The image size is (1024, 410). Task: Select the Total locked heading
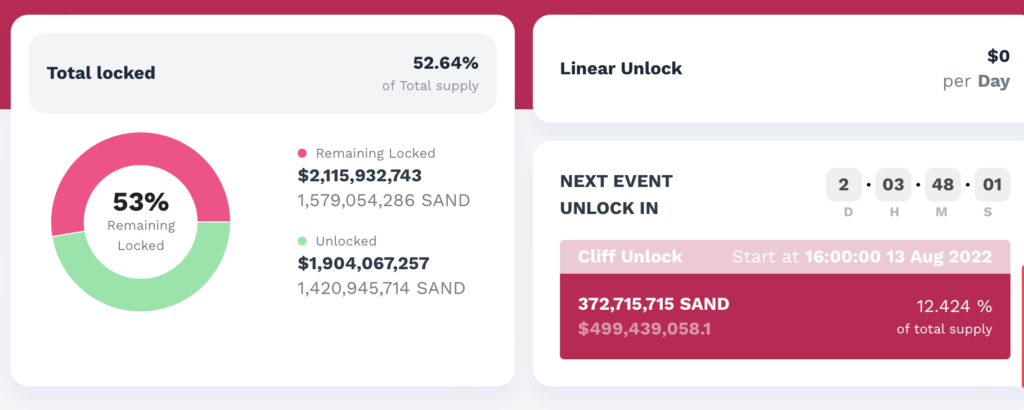[101, 73]
